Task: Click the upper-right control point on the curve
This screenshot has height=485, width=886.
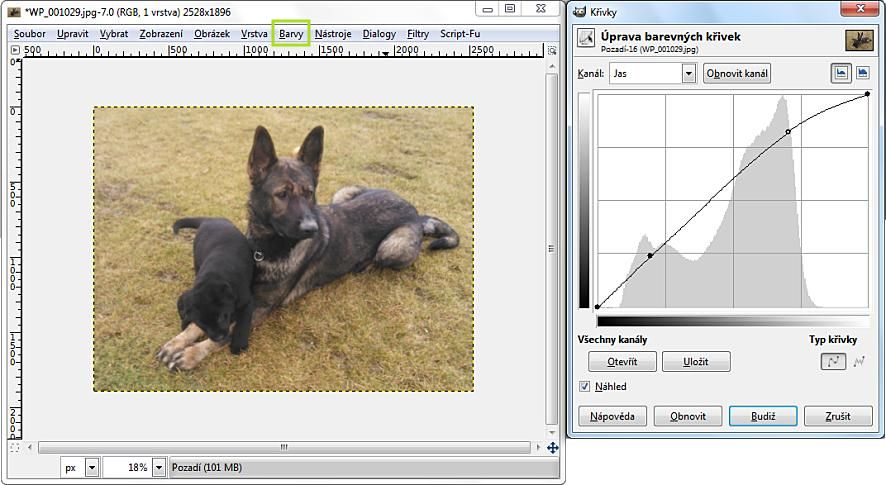Action: coord(866,94)
